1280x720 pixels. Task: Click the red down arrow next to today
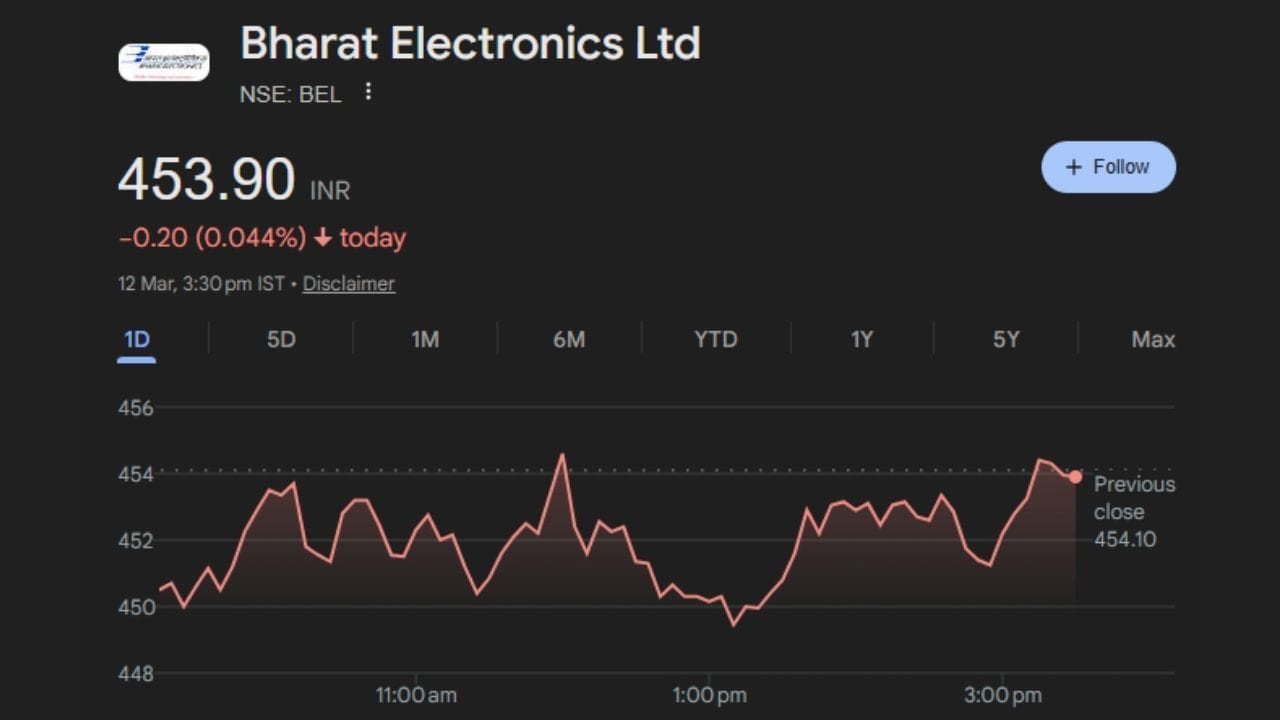pyautogui.click(x=323, y=239)
